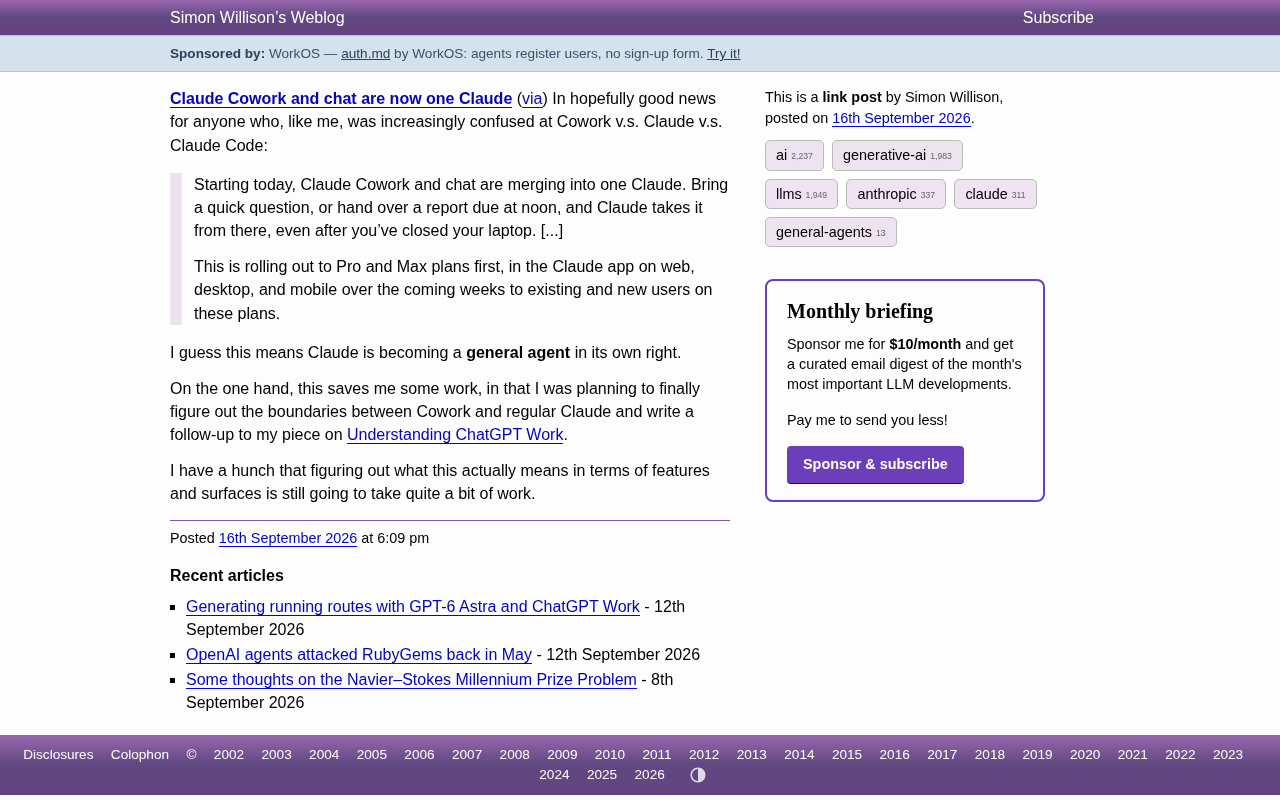Image resolution: width=1280 pixels, height=800 pixels.
Task: Go to the 2020 archive
Action: [1085, 755]
